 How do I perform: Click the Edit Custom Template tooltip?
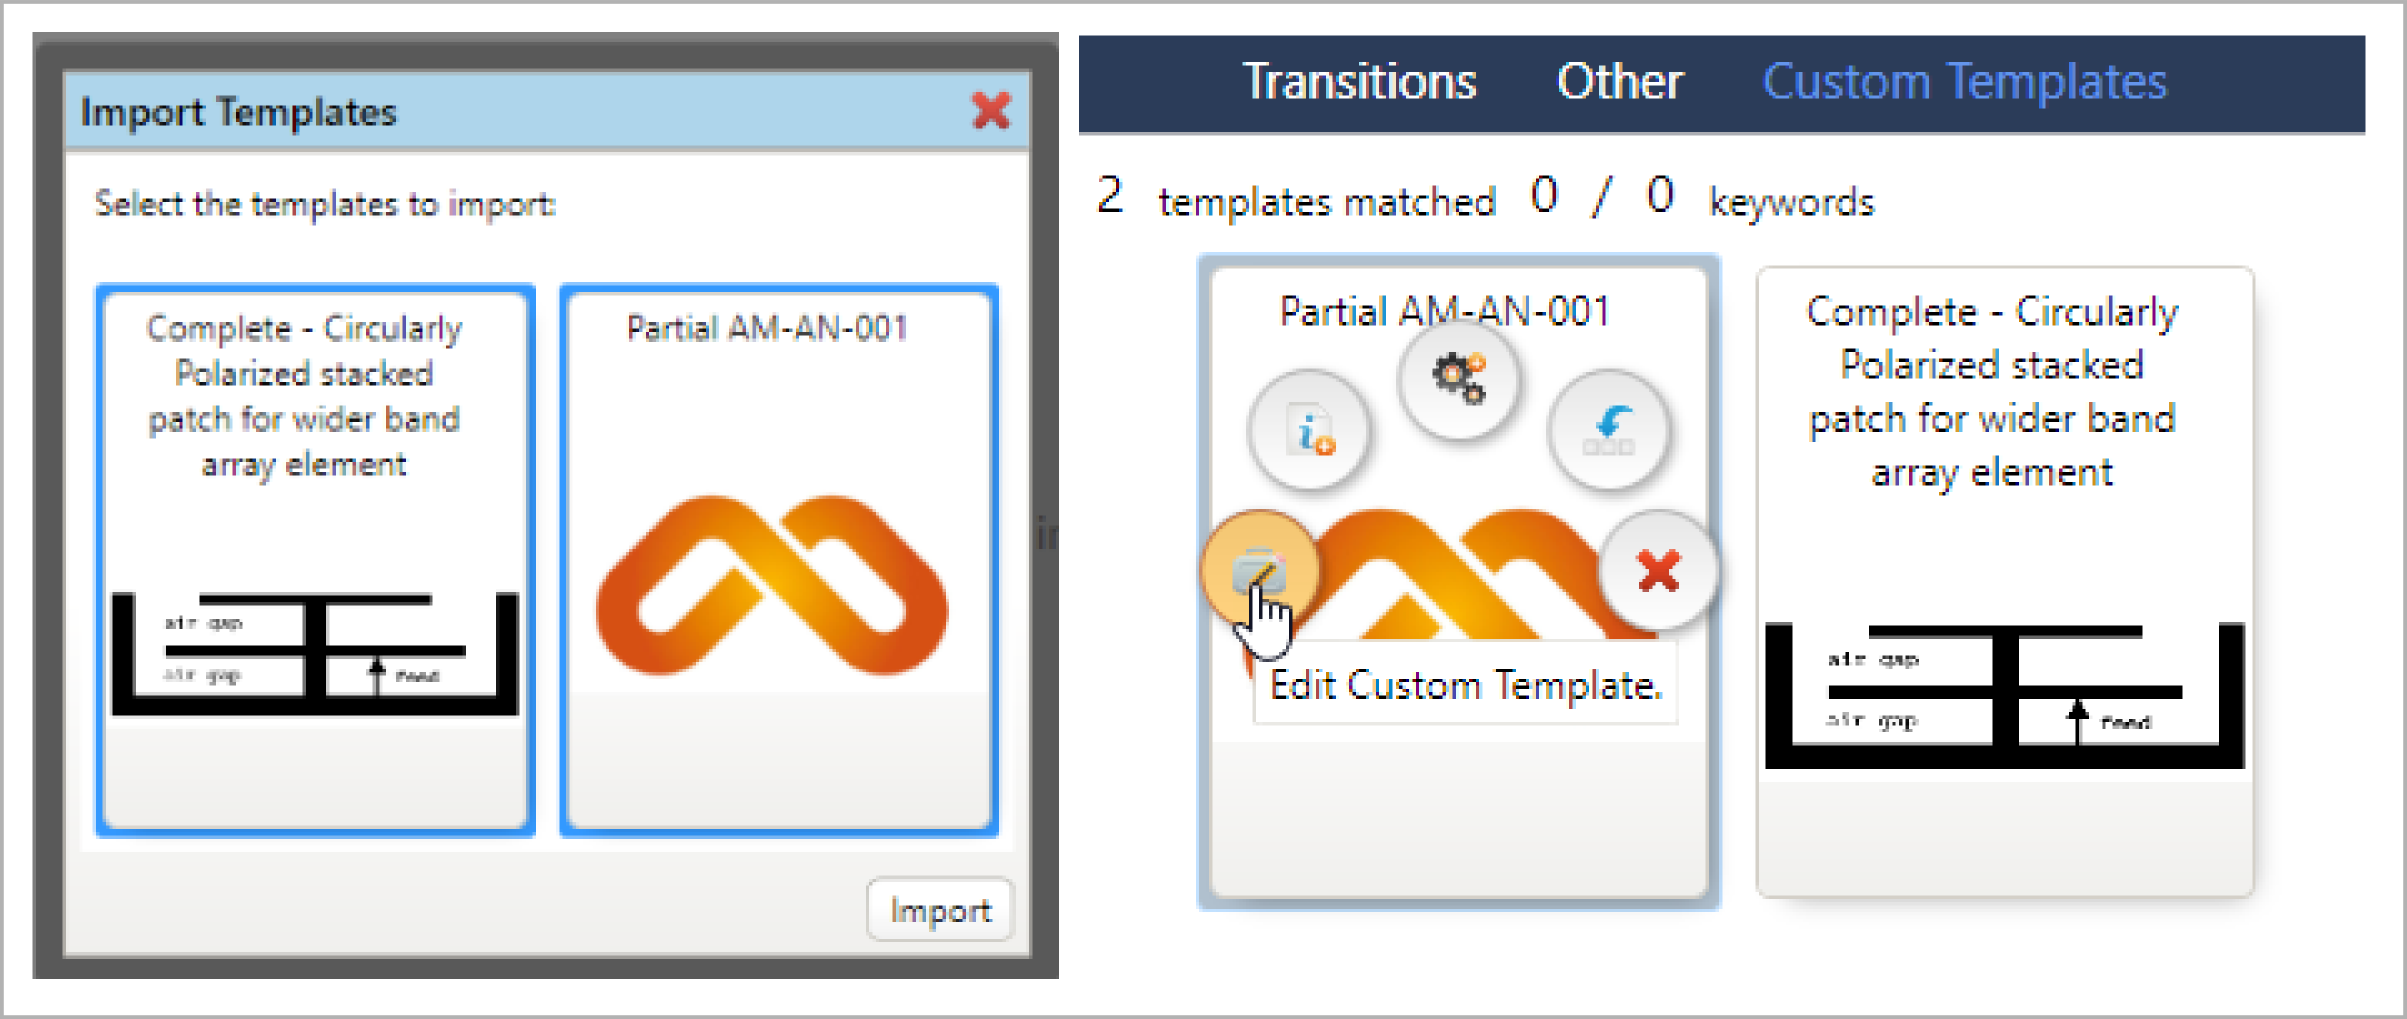pyautogui.click(x=1465, y=685)
